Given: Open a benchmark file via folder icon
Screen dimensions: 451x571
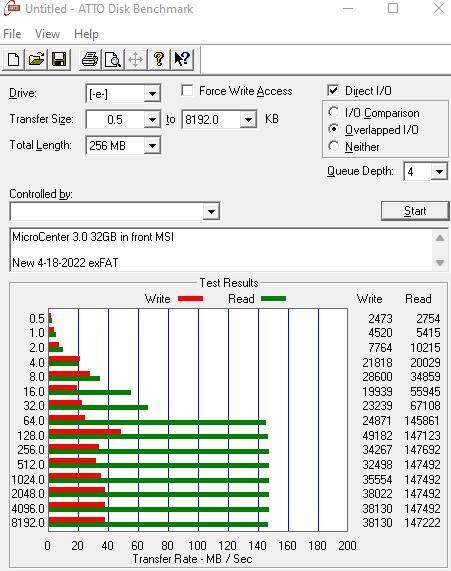Looking at the screenshot, I should 36,59.
